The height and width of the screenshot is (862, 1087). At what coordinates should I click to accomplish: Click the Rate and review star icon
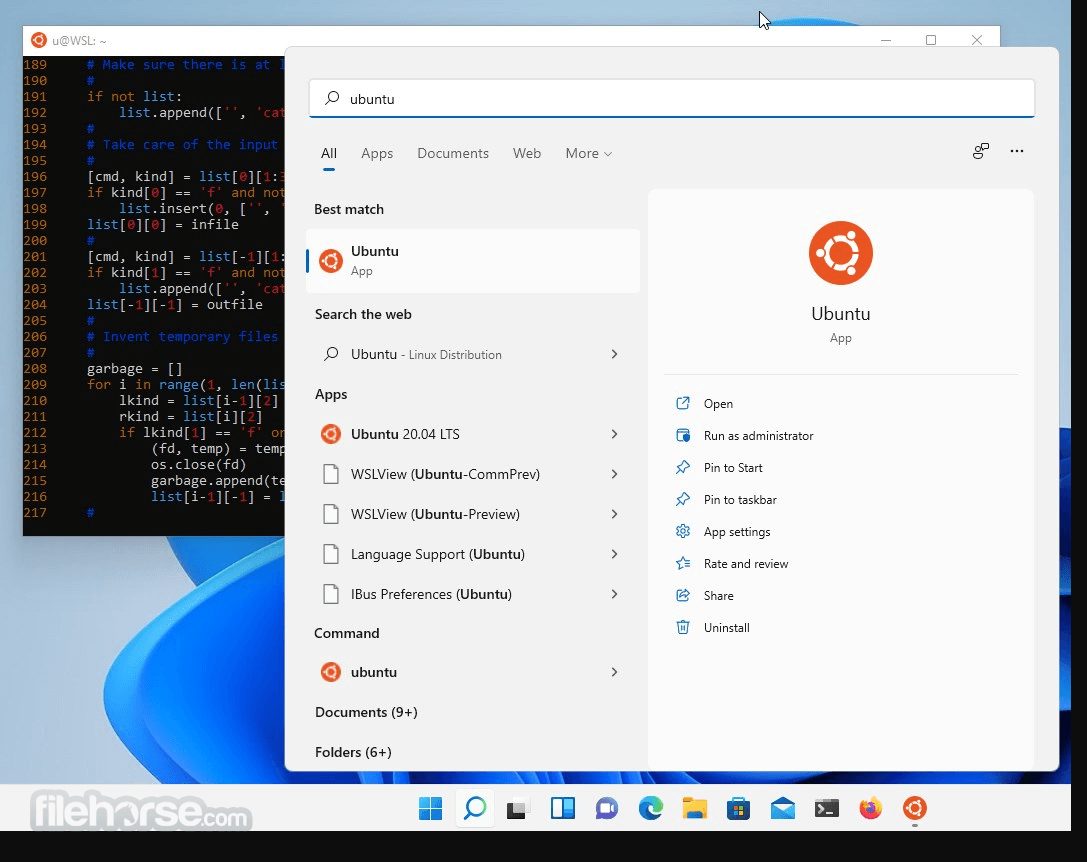(683, 563)
